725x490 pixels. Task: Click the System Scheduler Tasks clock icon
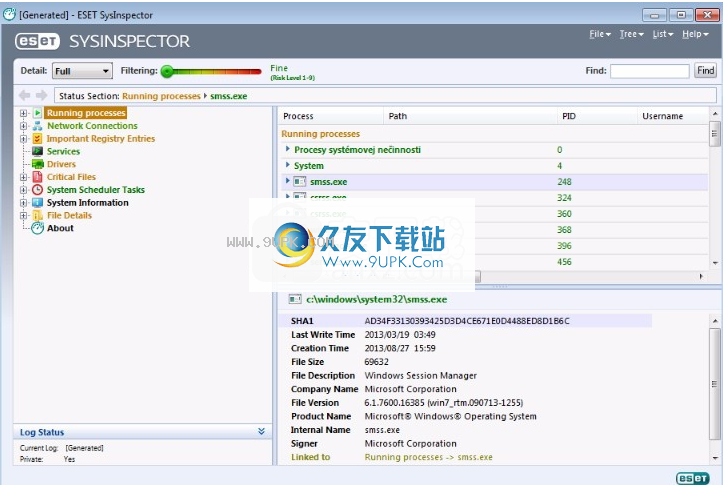37,190
